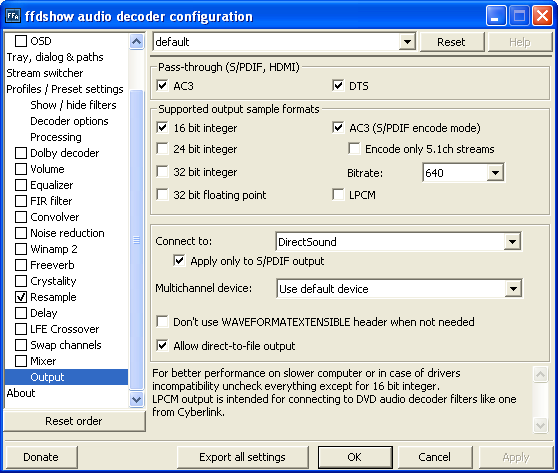558x473 pixels.
Task: Check Don't use WAVEFORMATEXTENSIBLE header option
Action: click(162, 321)
